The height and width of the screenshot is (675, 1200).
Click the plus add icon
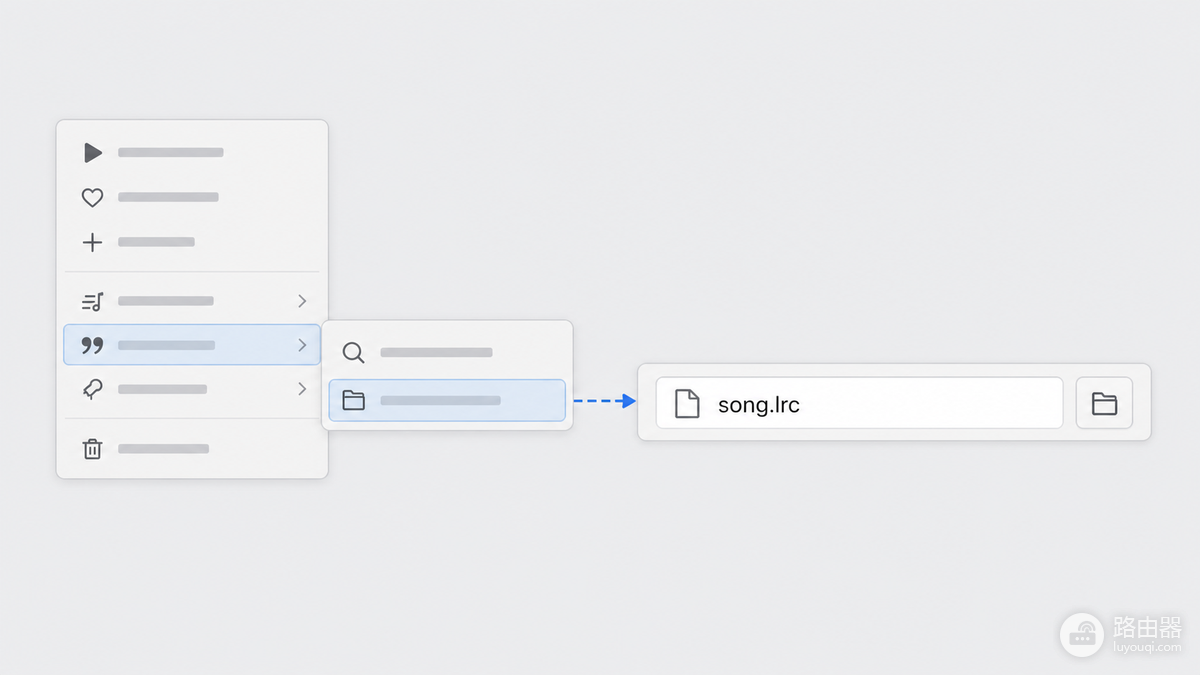pos(92,242)
